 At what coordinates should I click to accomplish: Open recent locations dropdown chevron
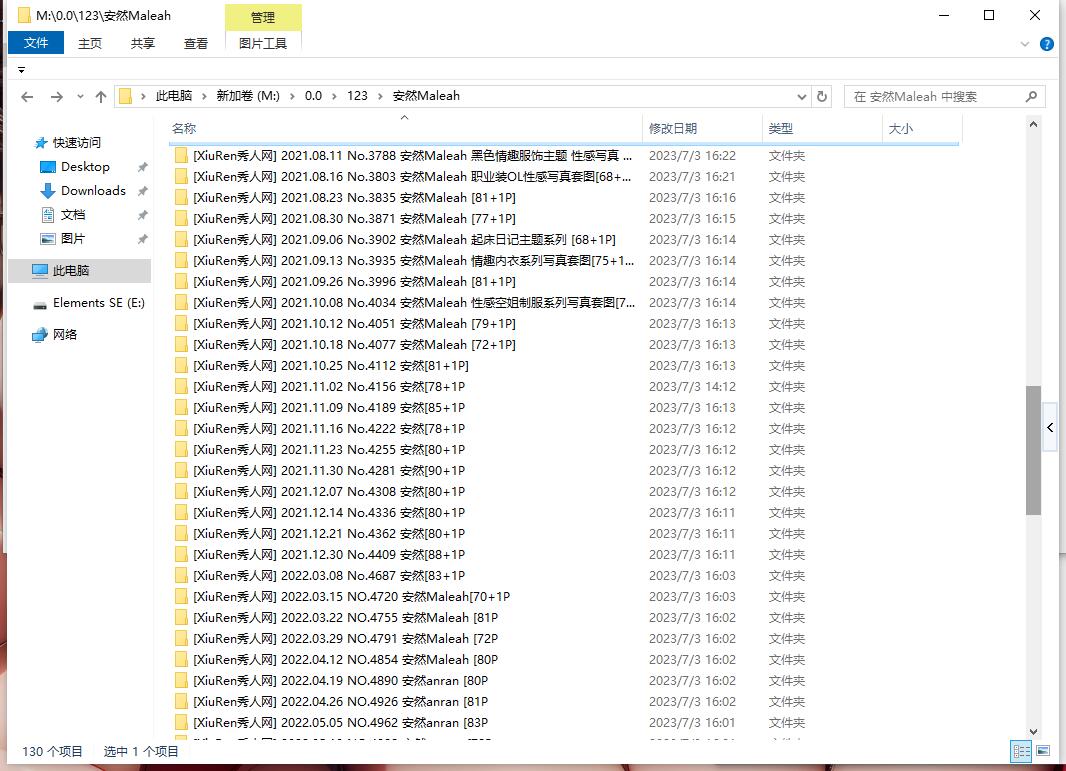(80, 97)
